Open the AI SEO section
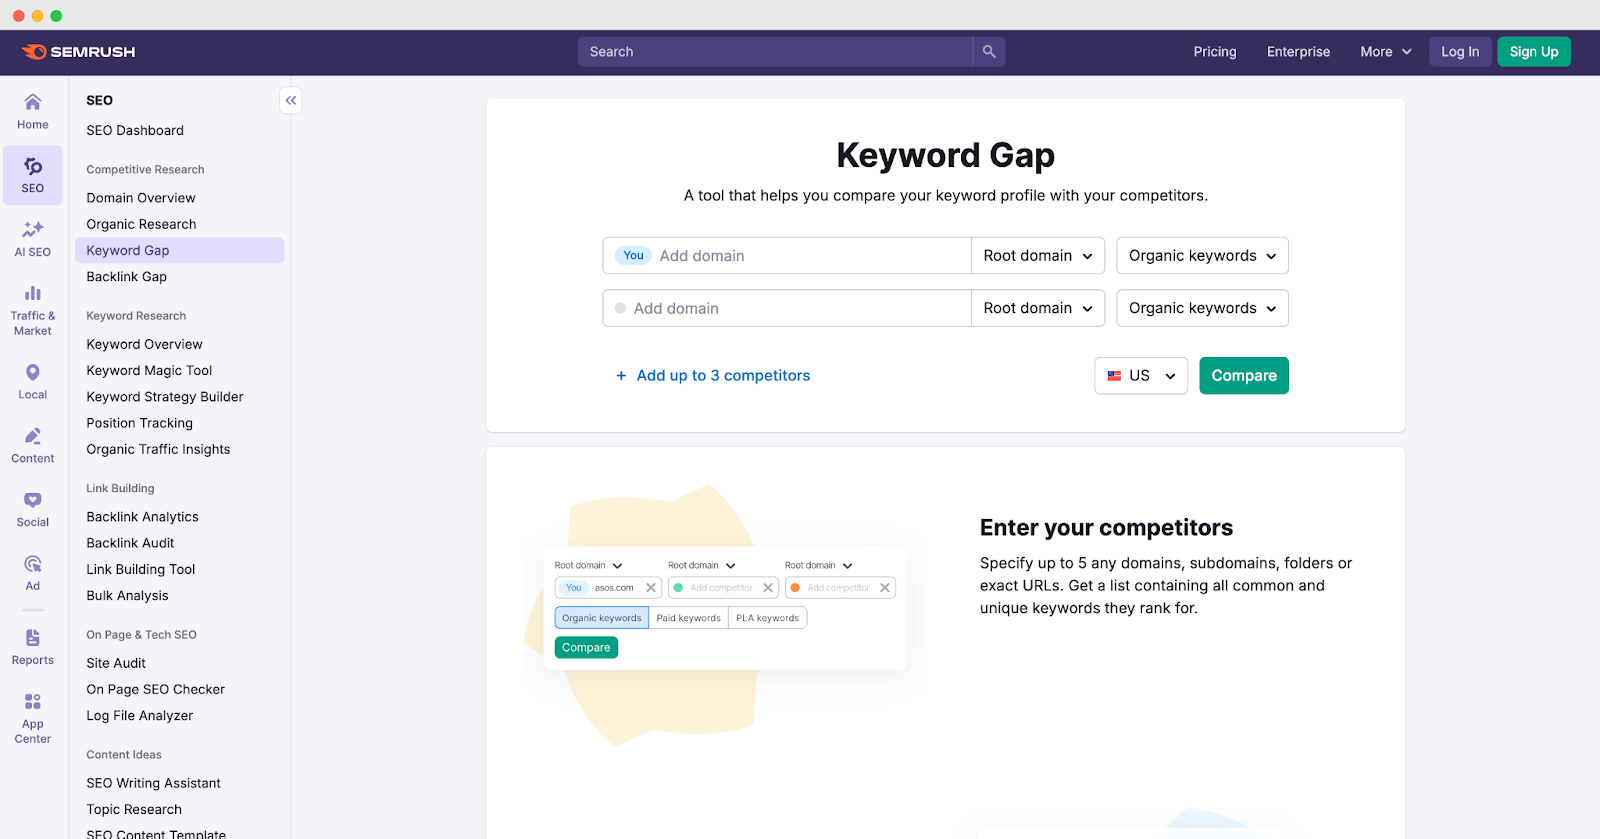 coord(32,238)
